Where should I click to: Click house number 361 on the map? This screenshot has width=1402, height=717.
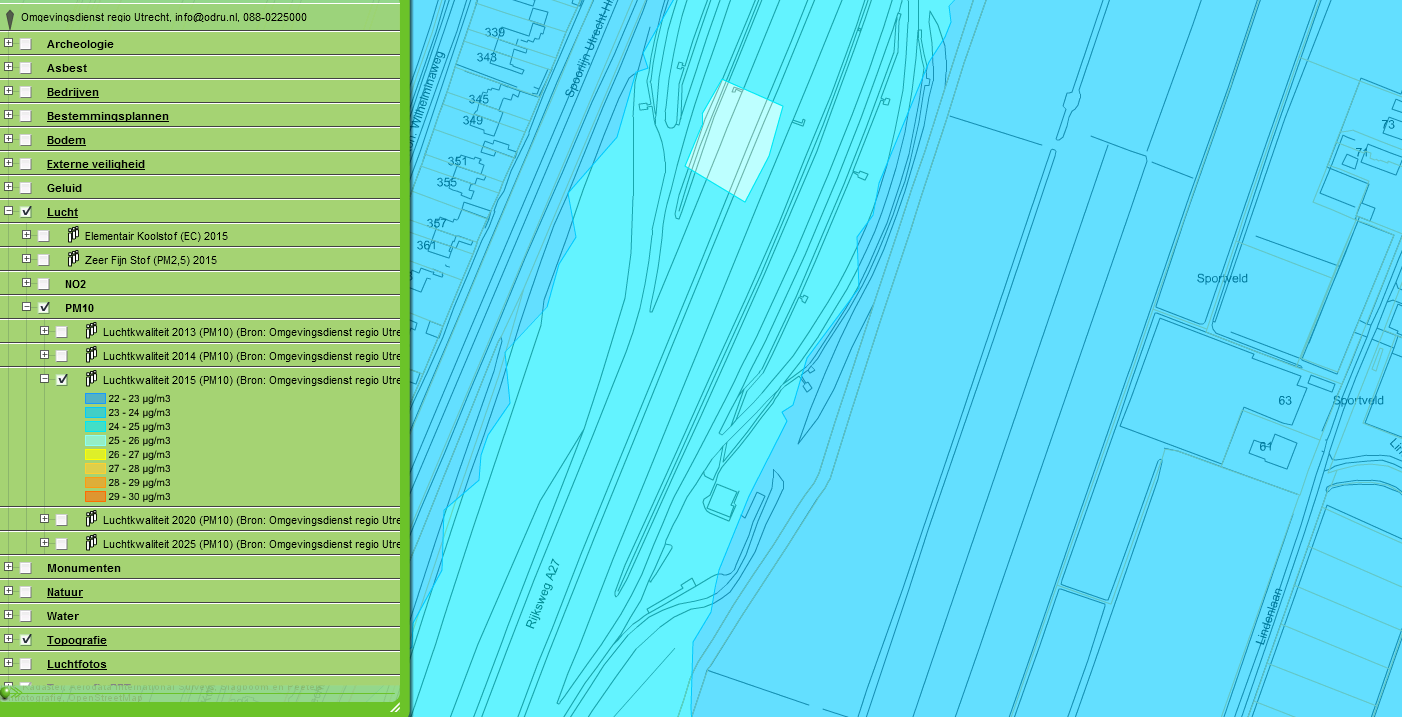pyautogui.click(x=426, y=245)
